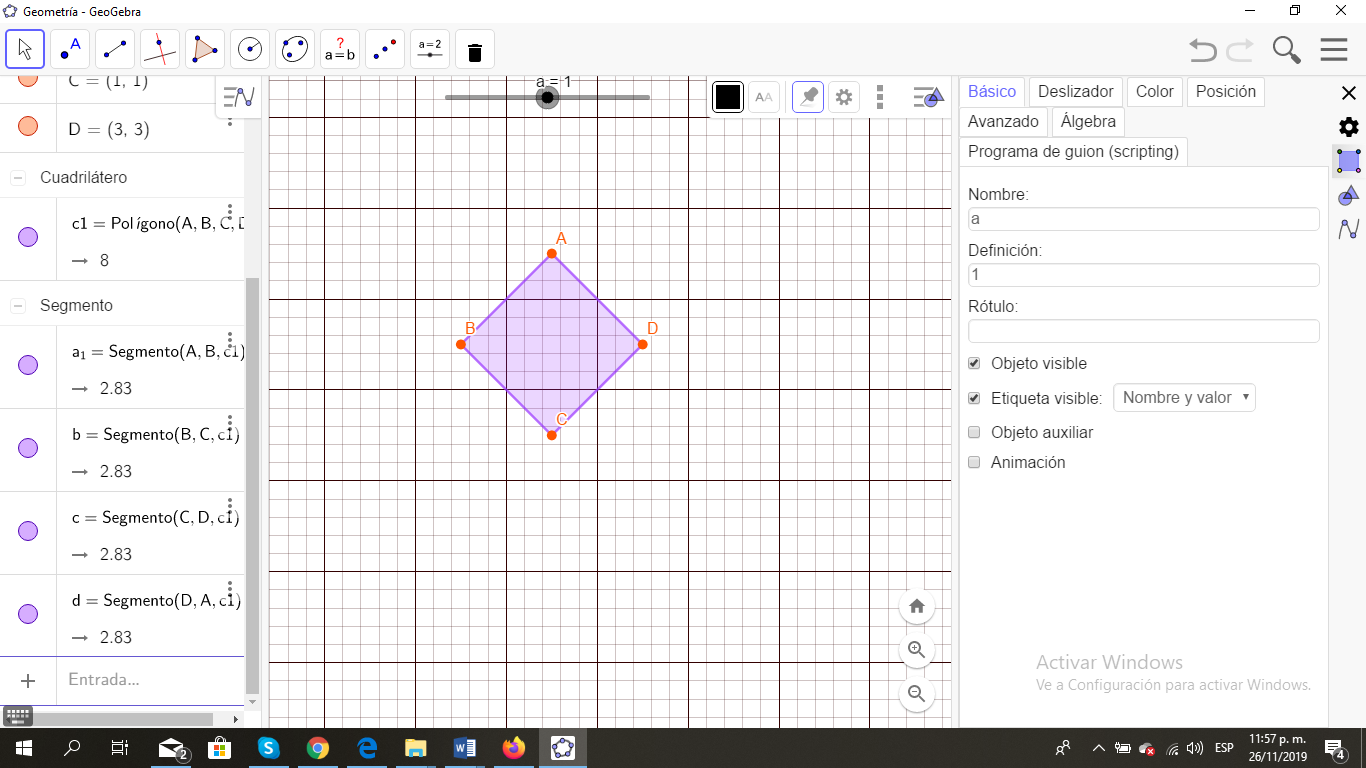The height and width of the screenshot is (768, 1366).
Task: Select the Slider tool from the toolbar
Action: [428, 48]
